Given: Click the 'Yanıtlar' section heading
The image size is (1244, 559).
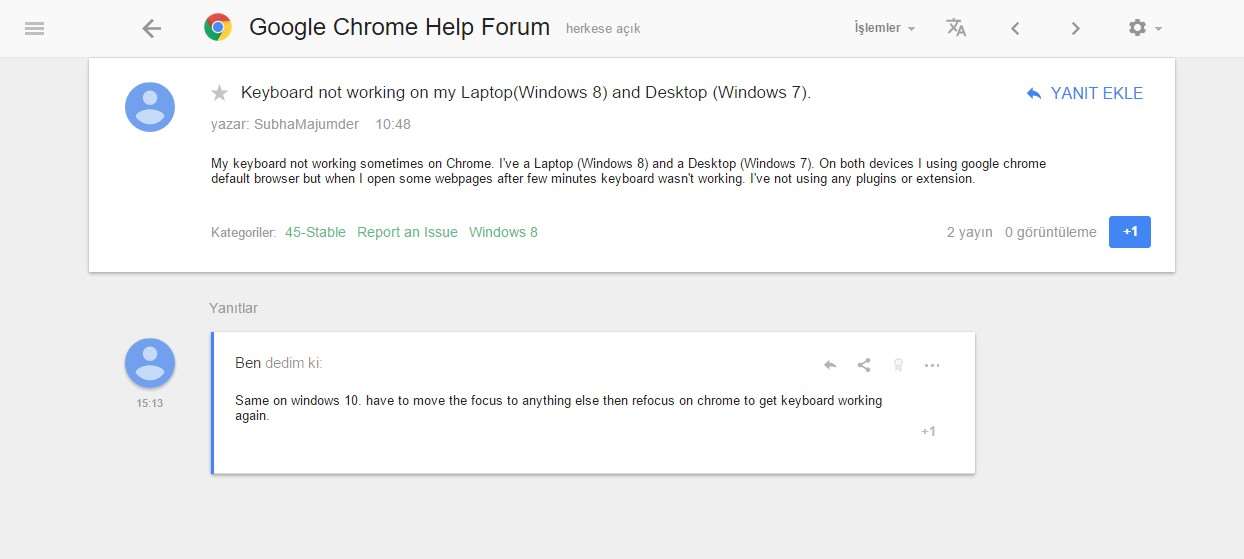Looking at the screenshot, I should tap(233, 308).
